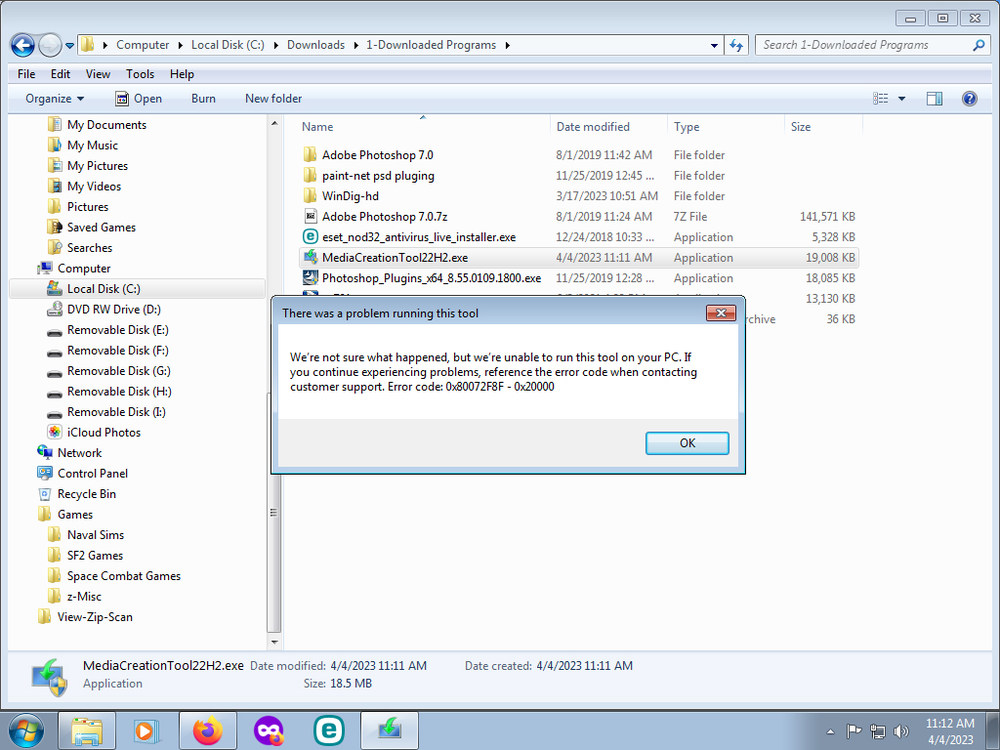Screen dimensions: 1000x750
Task: Select the MediaCreationTool22H2.exe icon
Action: point(310,257)
